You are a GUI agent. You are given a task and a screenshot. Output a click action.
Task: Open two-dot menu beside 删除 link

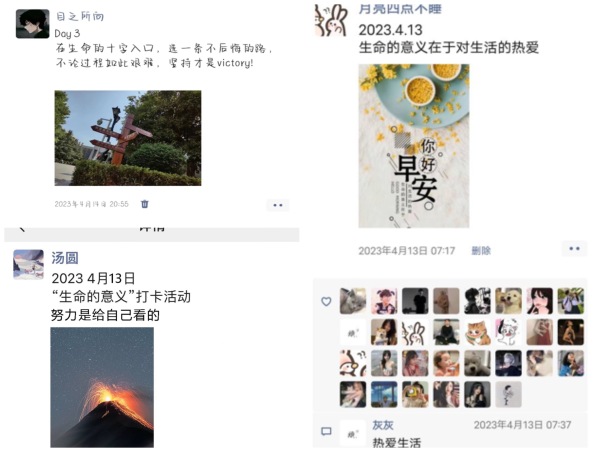(x=574, y=249)
